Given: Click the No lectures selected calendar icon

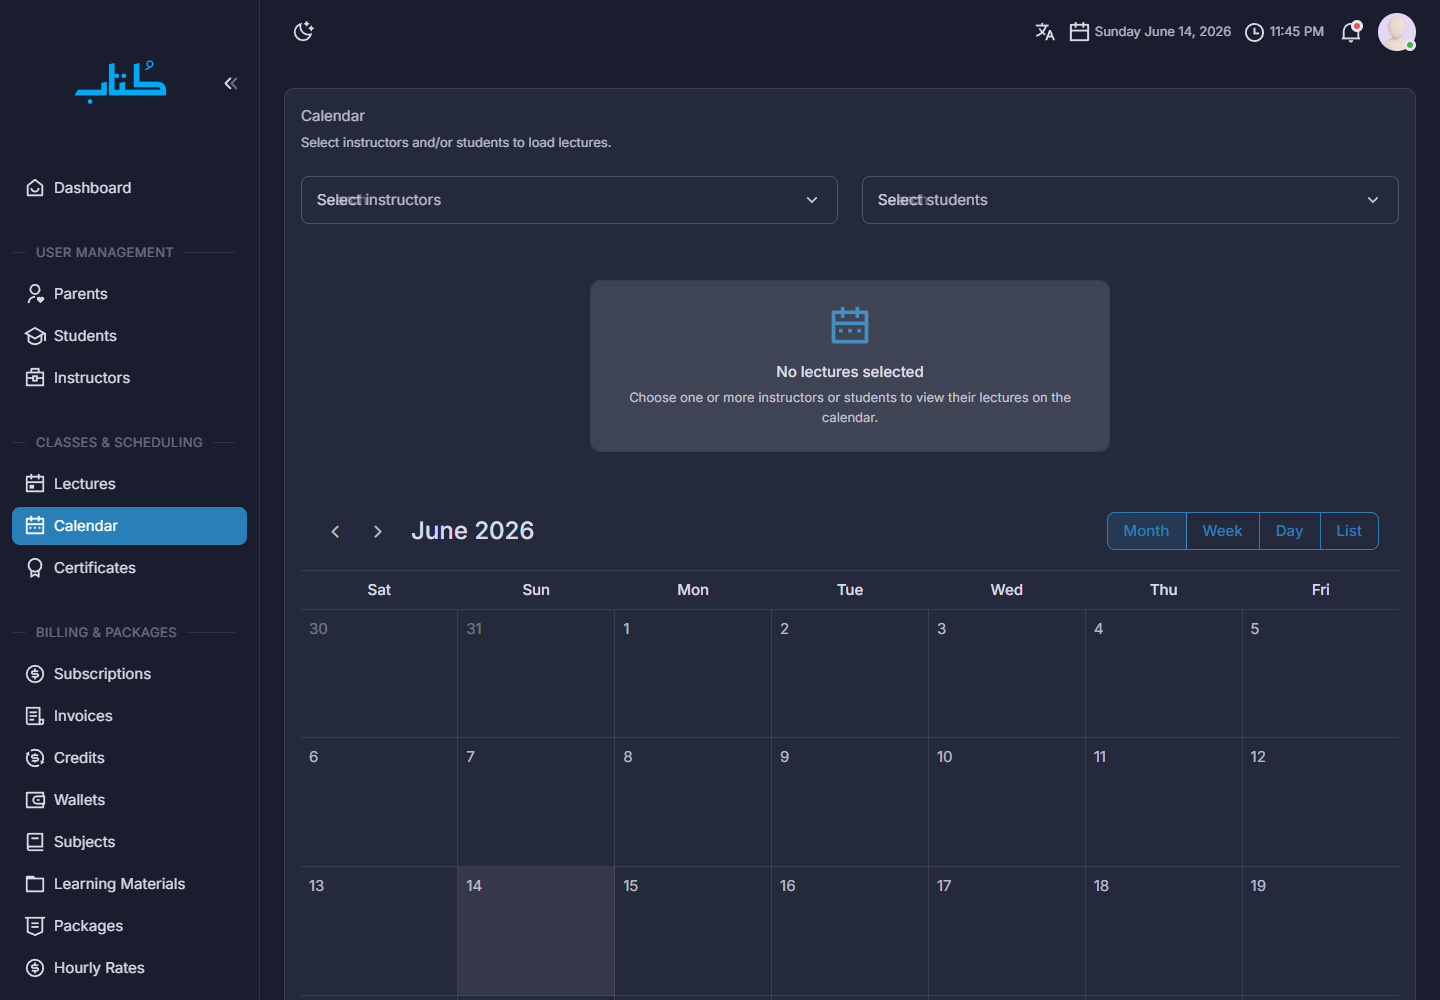Looking at the screenshot, I should [x=850, y=325].
